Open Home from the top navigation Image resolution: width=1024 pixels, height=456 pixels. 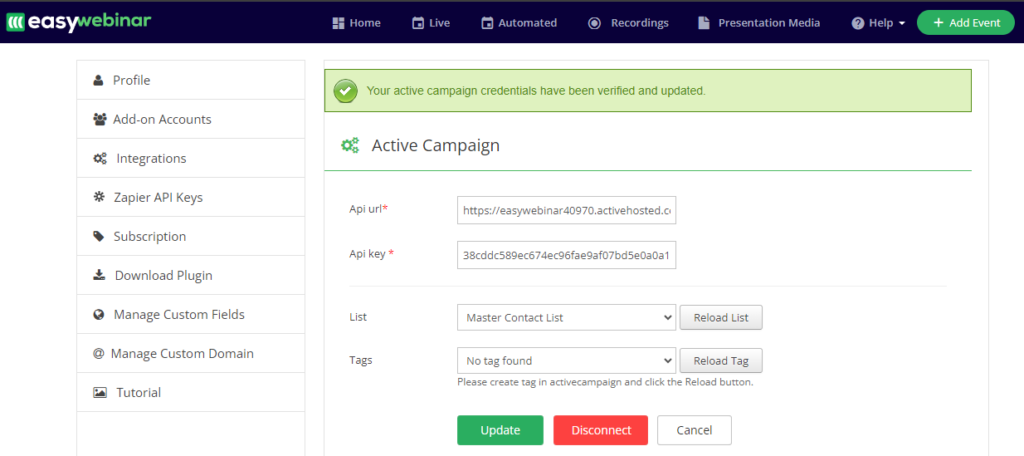356,23
